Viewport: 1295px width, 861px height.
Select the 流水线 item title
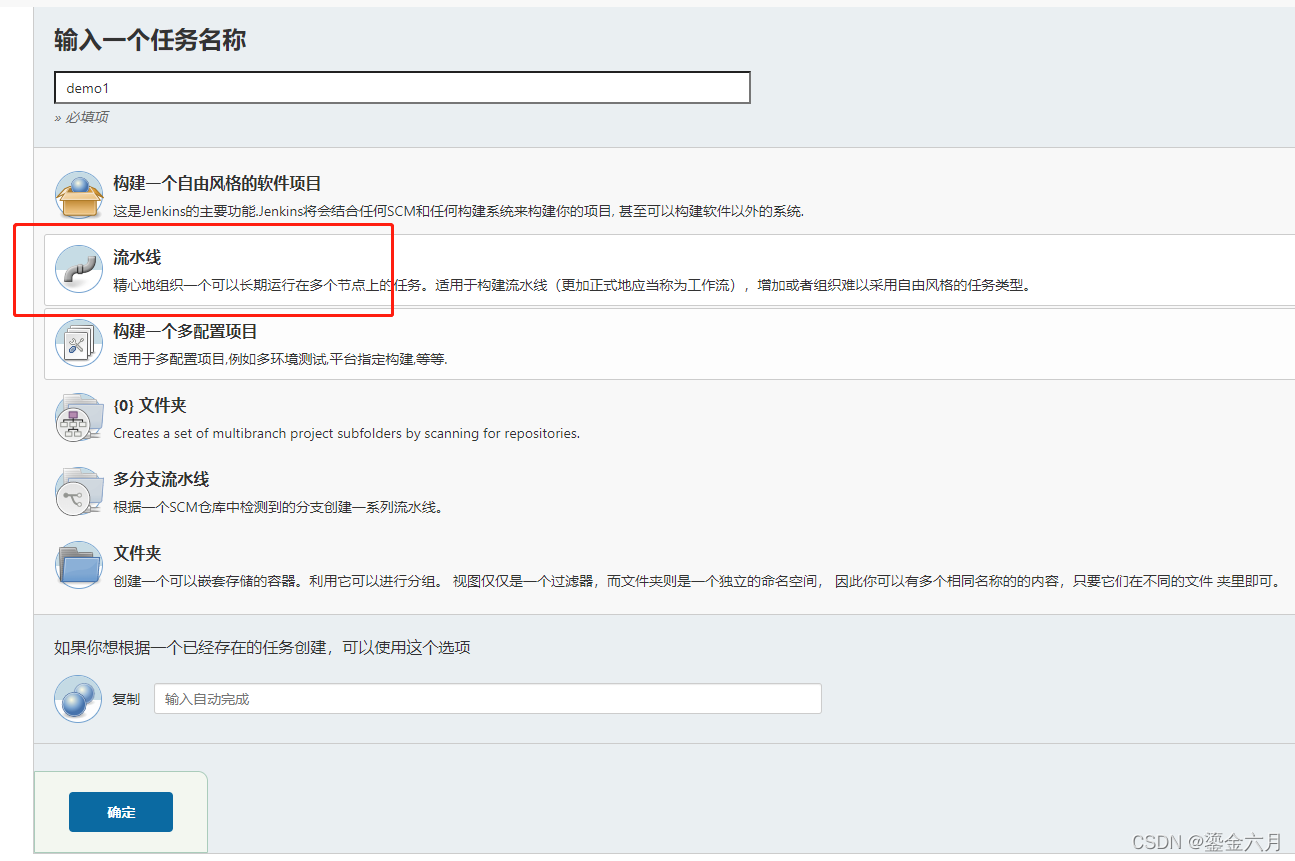[137, 258]
